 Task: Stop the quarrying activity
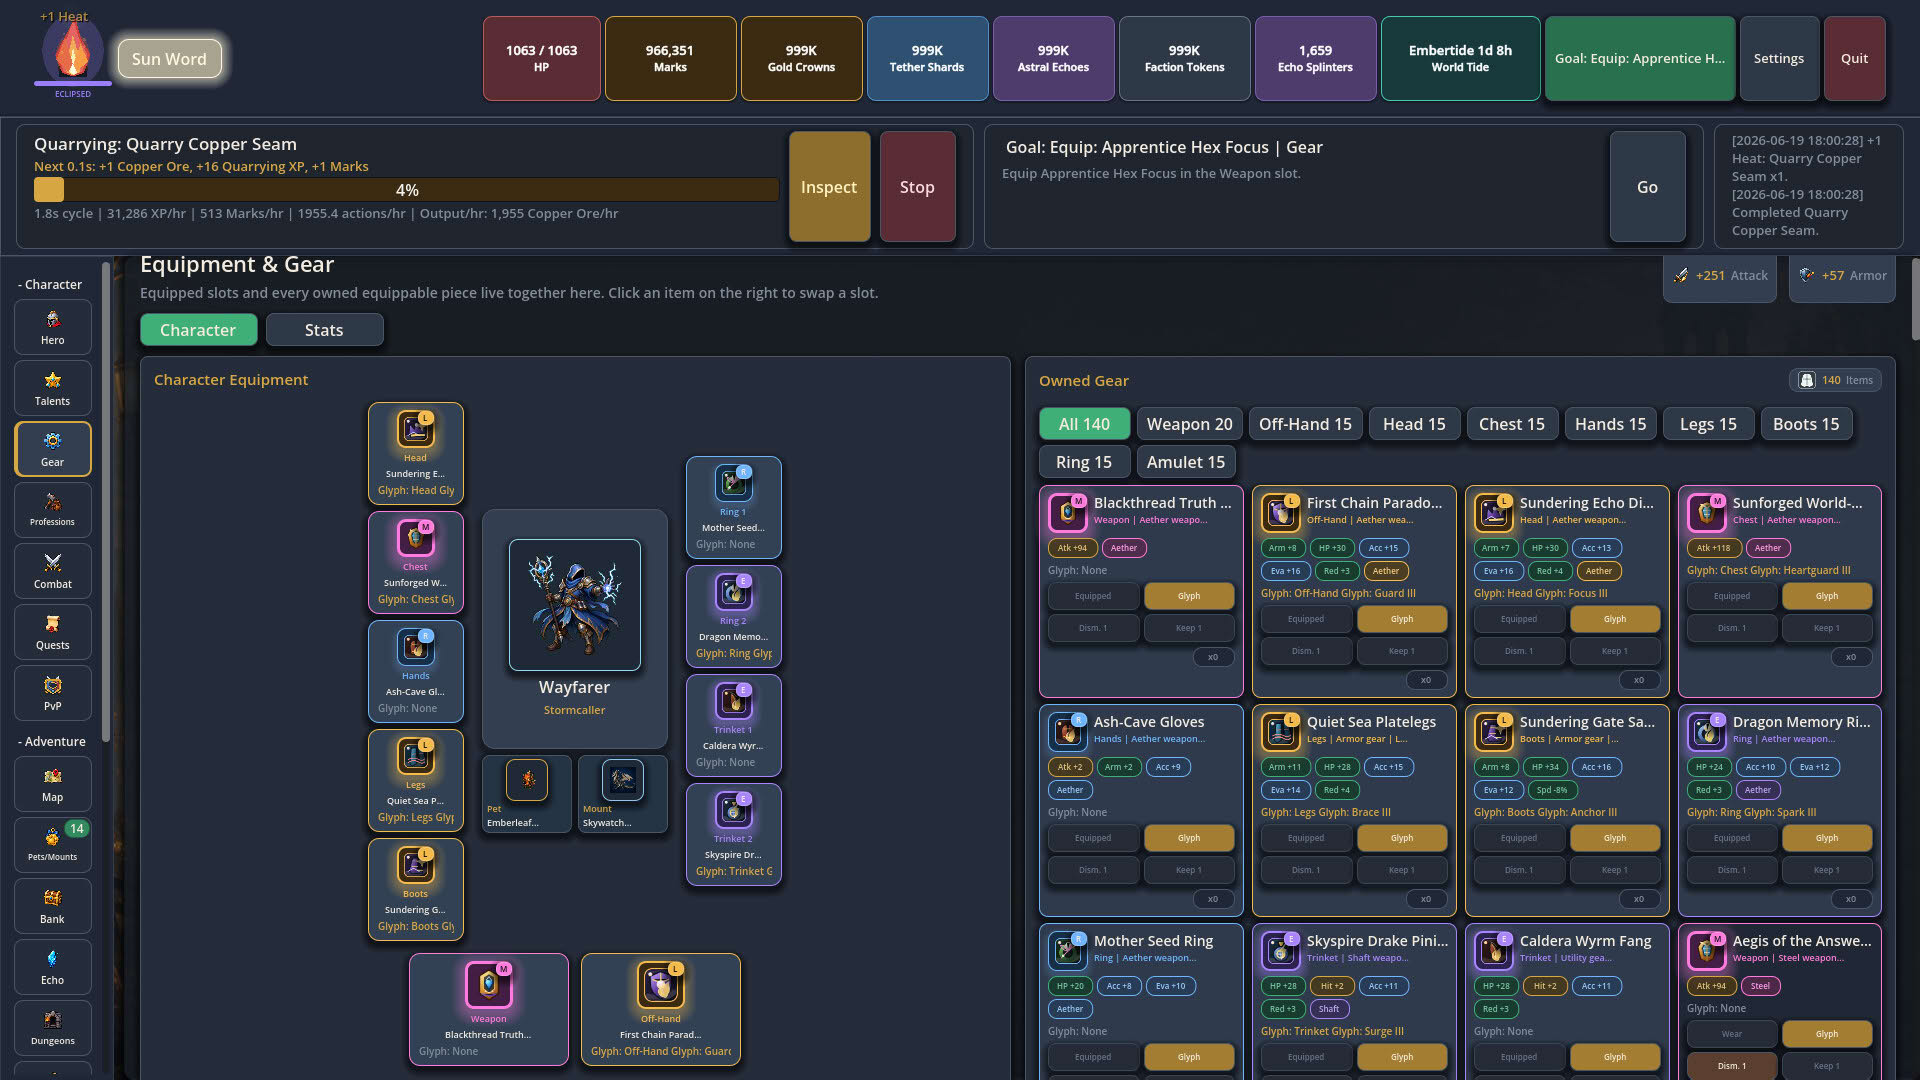pyautogui.click(x=917, y=187)
